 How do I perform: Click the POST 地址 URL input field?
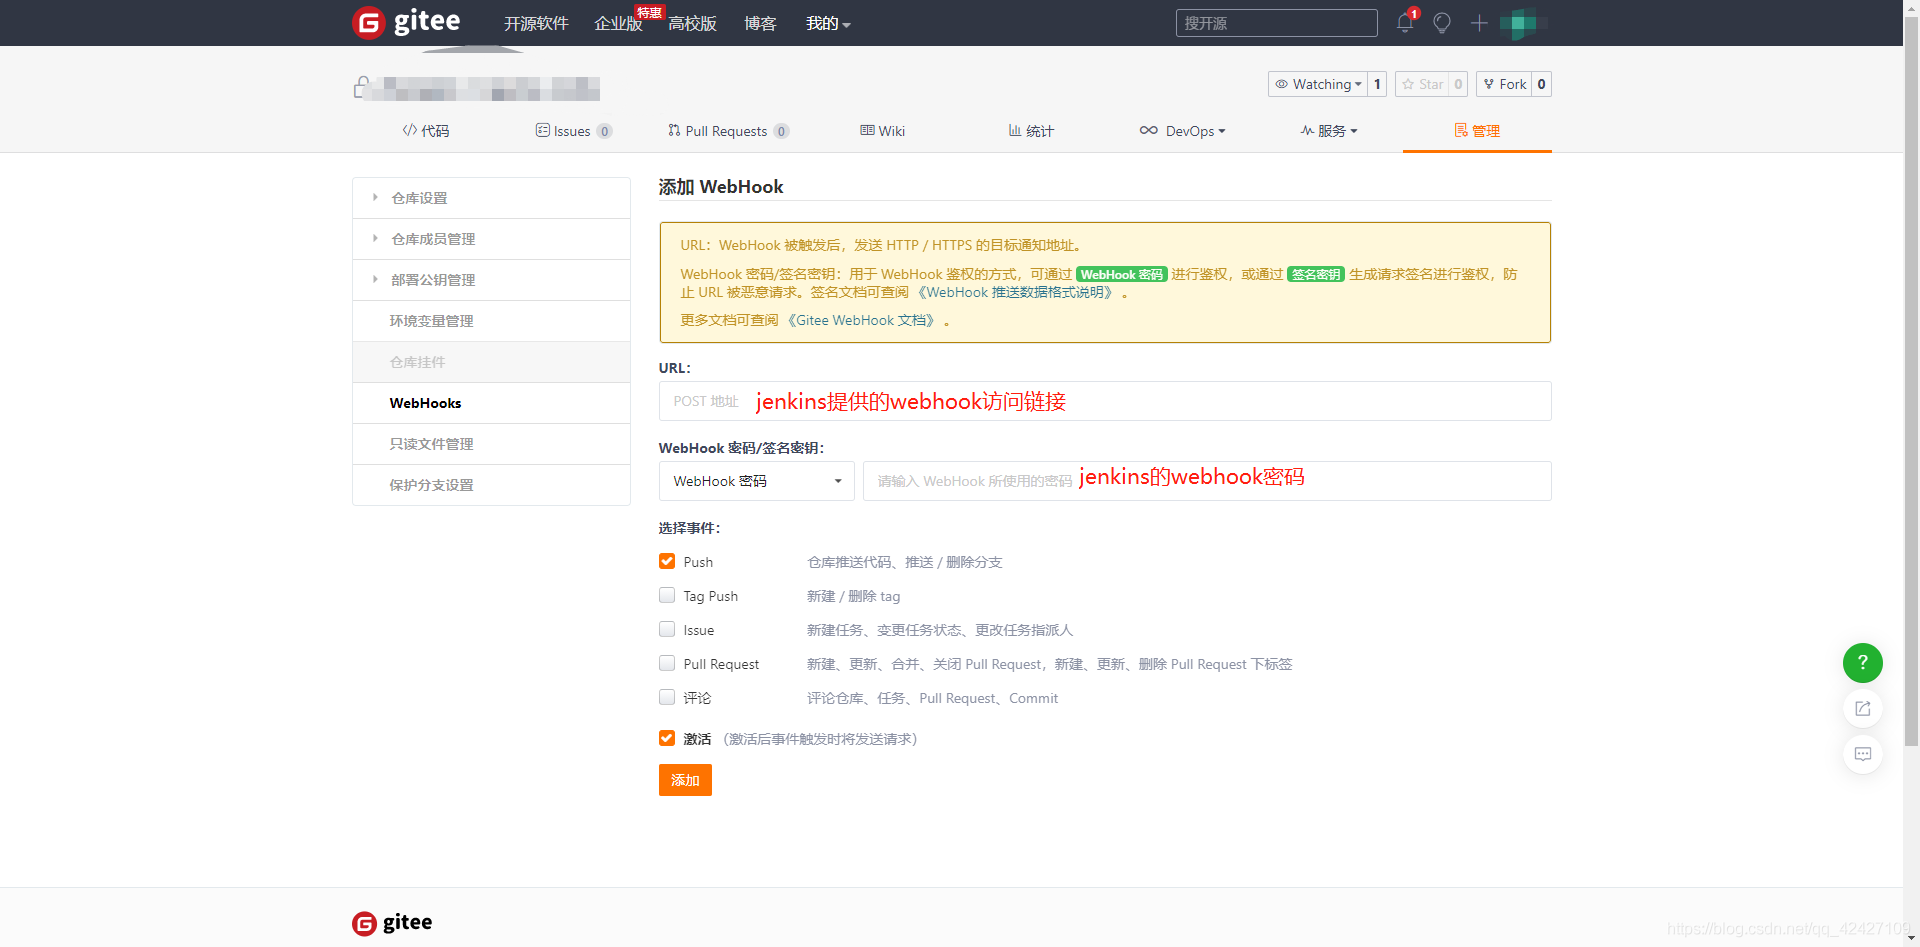pyautogui.click(x=1105, y=401)
